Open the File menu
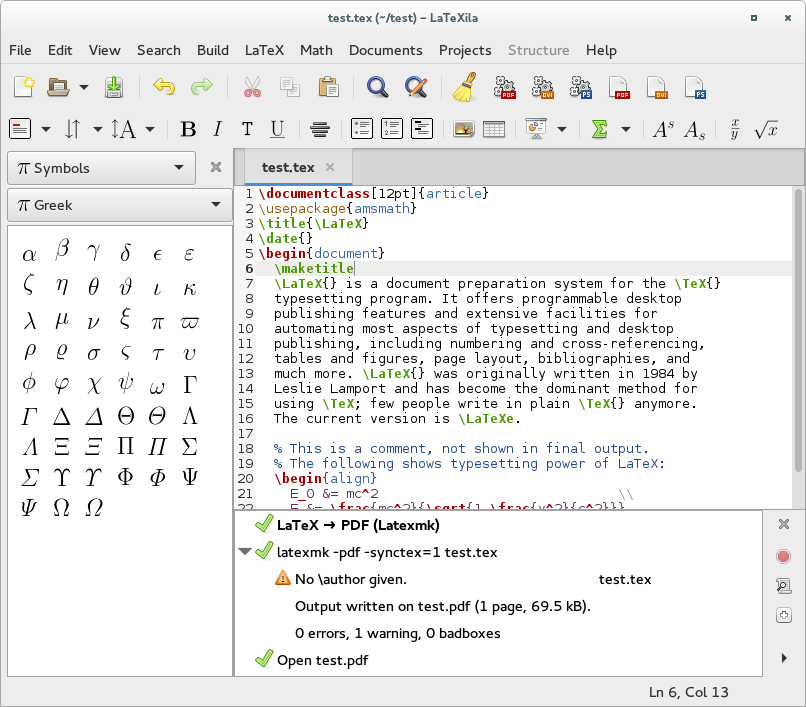The image size is (806, 707). pyautogui.click(x=20, y=50)
